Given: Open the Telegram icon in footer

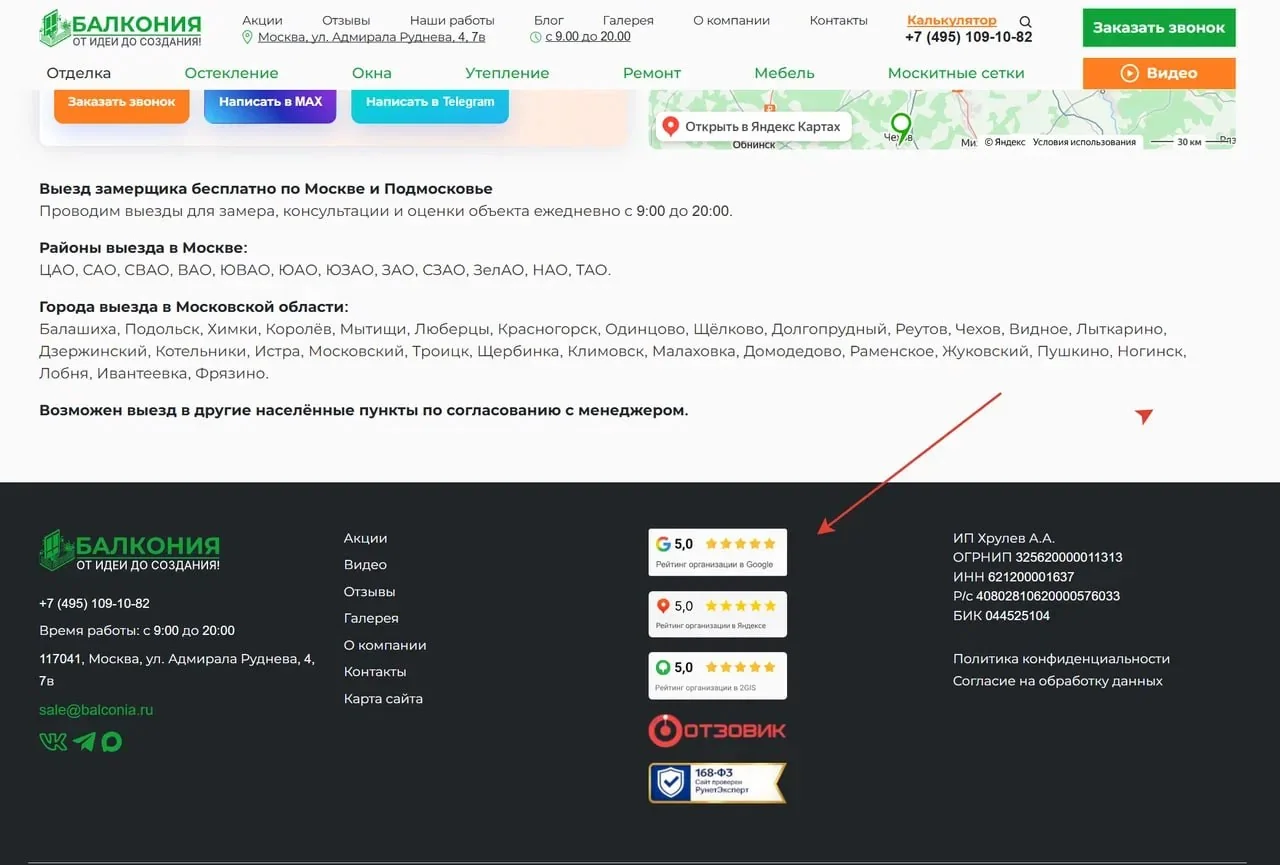Looking at the screenshot, I should point(84,741).
